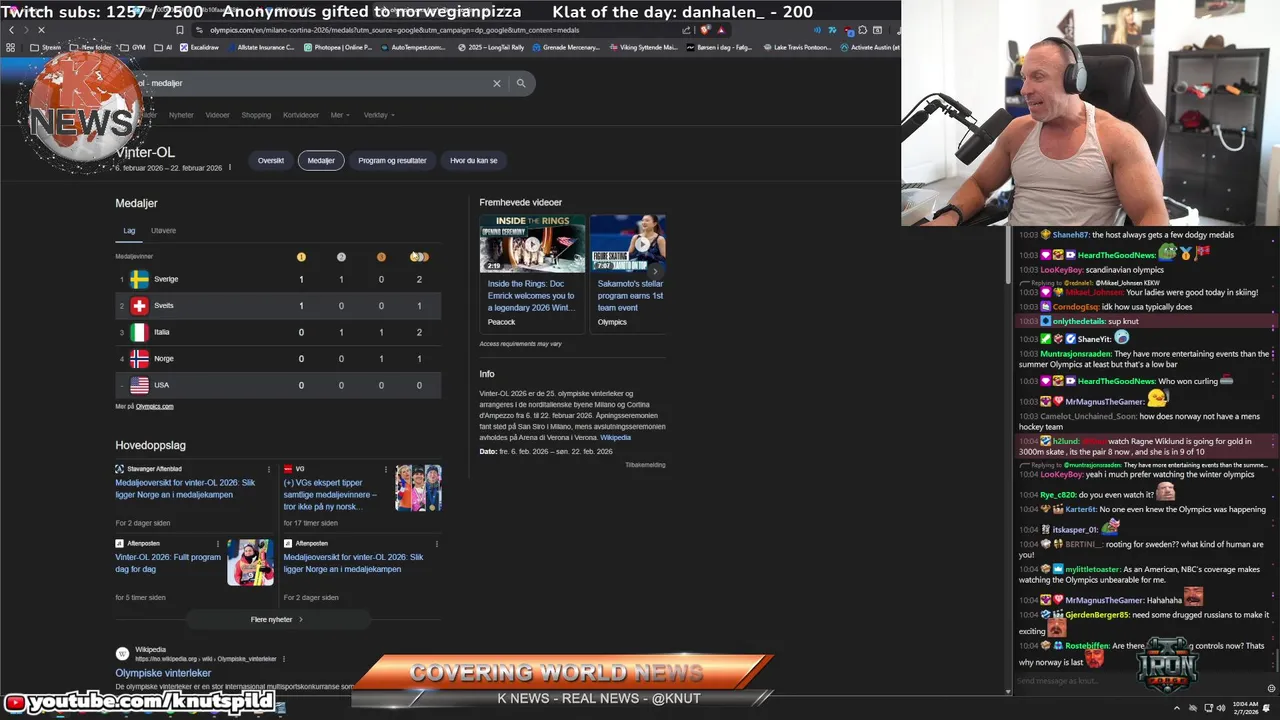Select the Sverige row in medal table
The width and height of the screenshot is (1280, 720).
[278, 279]
